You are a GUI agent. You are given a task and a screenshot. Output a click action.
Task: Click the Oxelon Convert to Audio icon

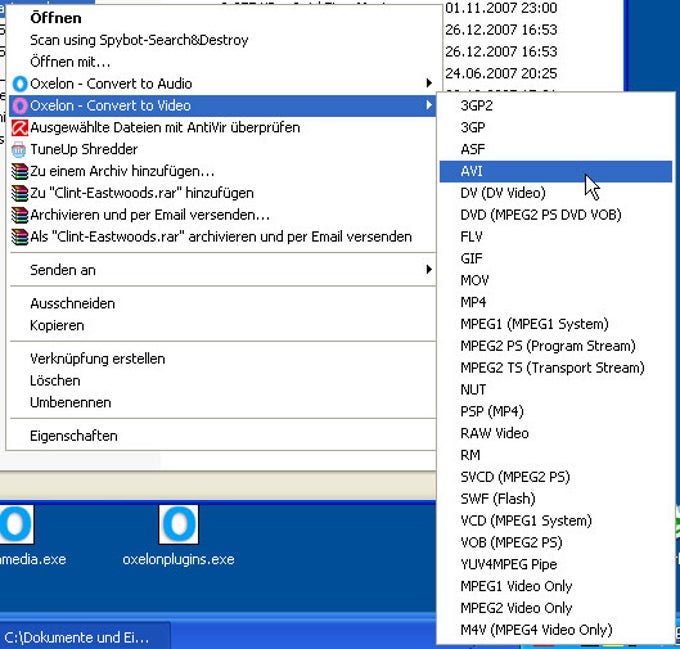[x=20, y=84]
